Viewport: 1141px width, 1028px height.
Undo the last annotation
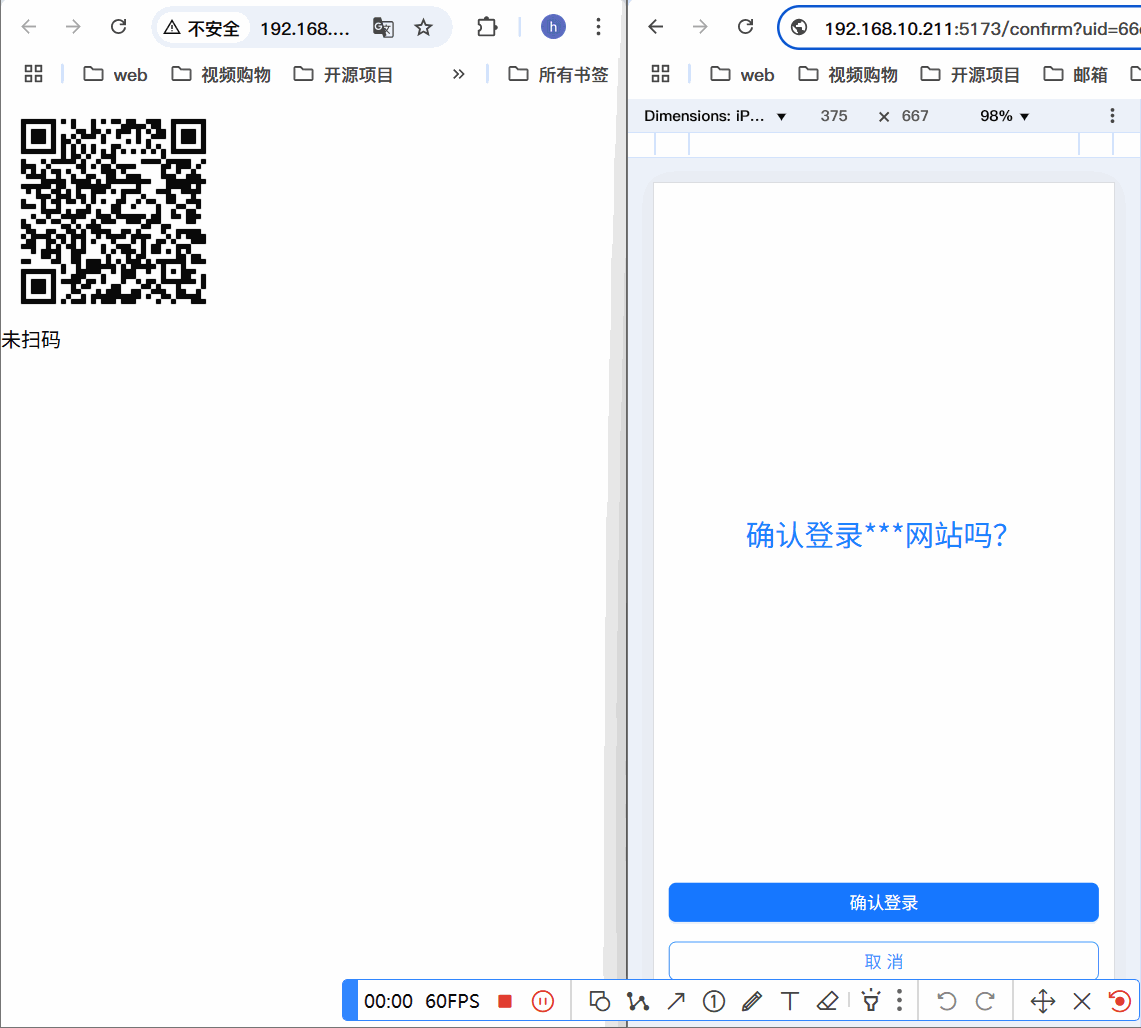click(946, 1000)
